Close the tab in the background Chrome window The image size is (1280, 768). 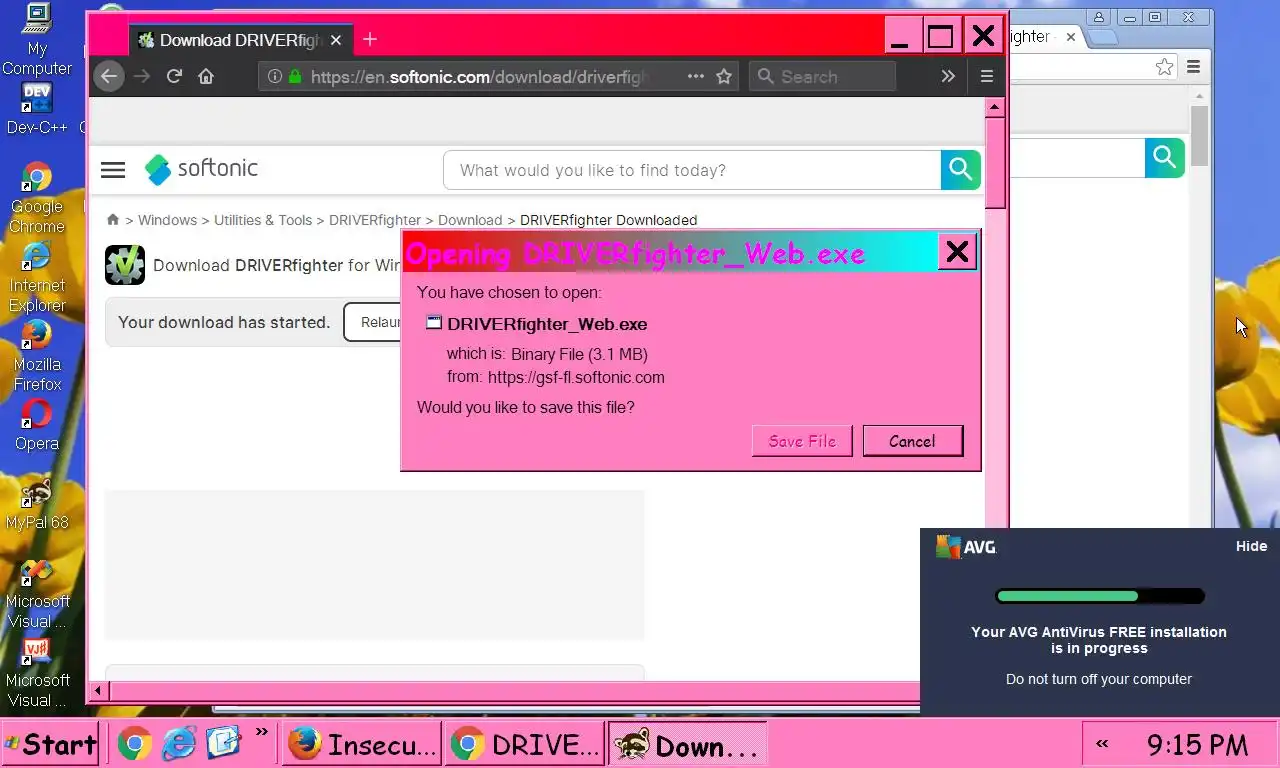click(x=1070, y=37)
